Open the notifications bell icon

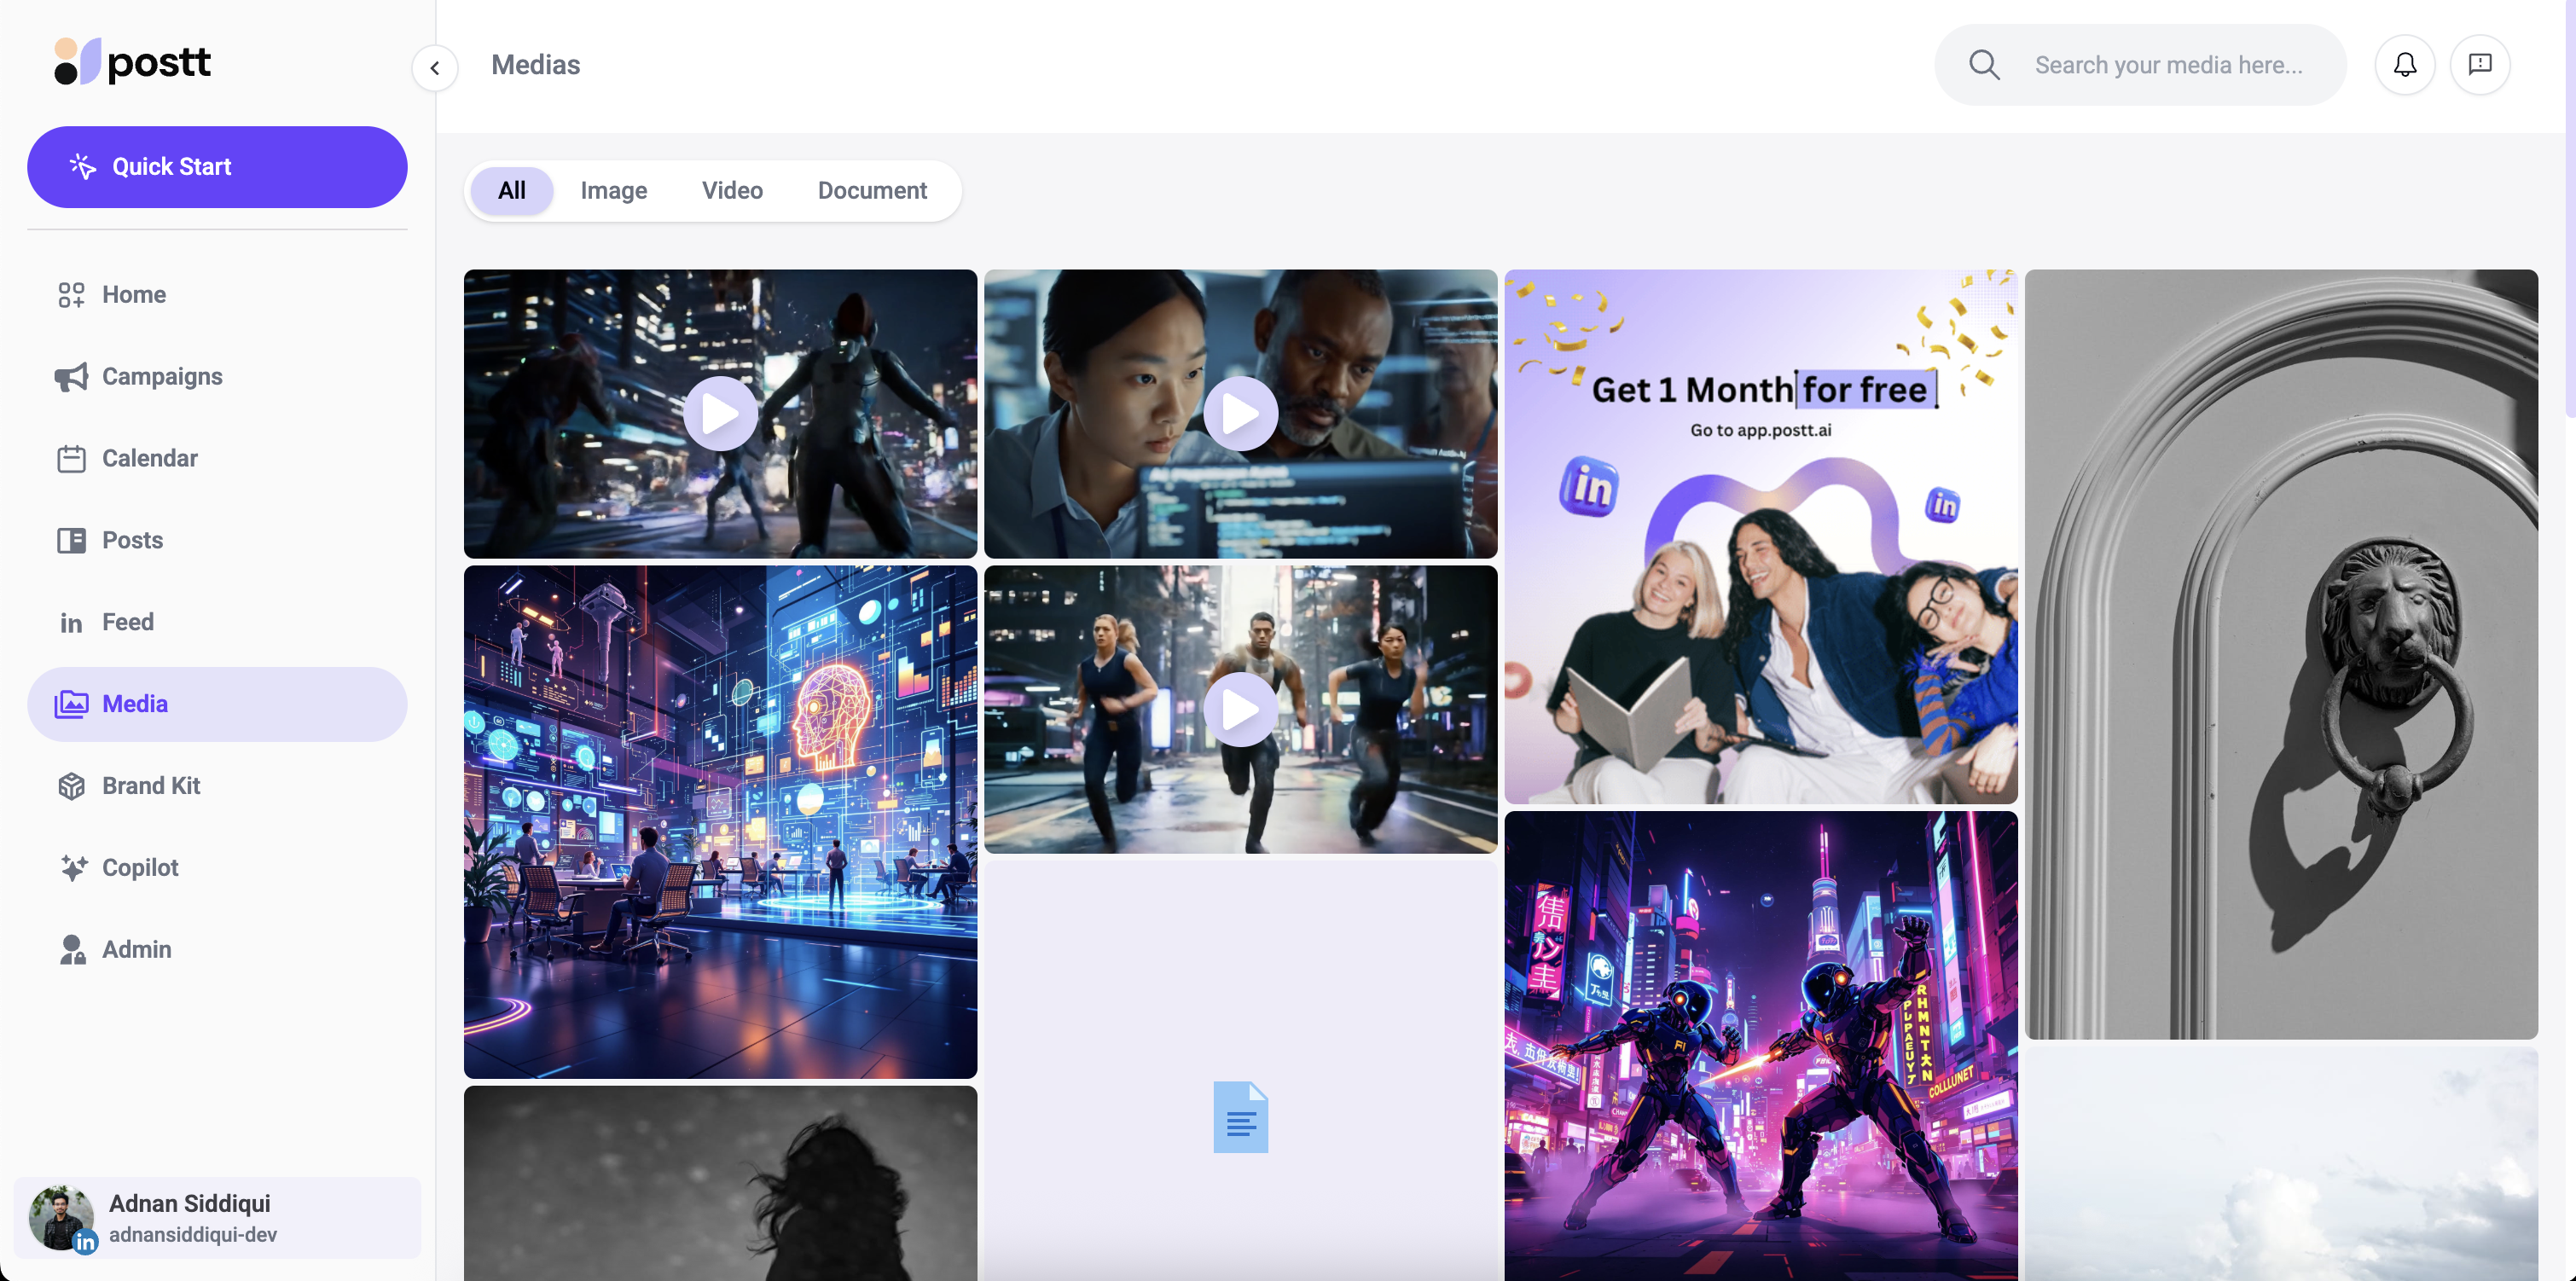(x=2404, y=65)
